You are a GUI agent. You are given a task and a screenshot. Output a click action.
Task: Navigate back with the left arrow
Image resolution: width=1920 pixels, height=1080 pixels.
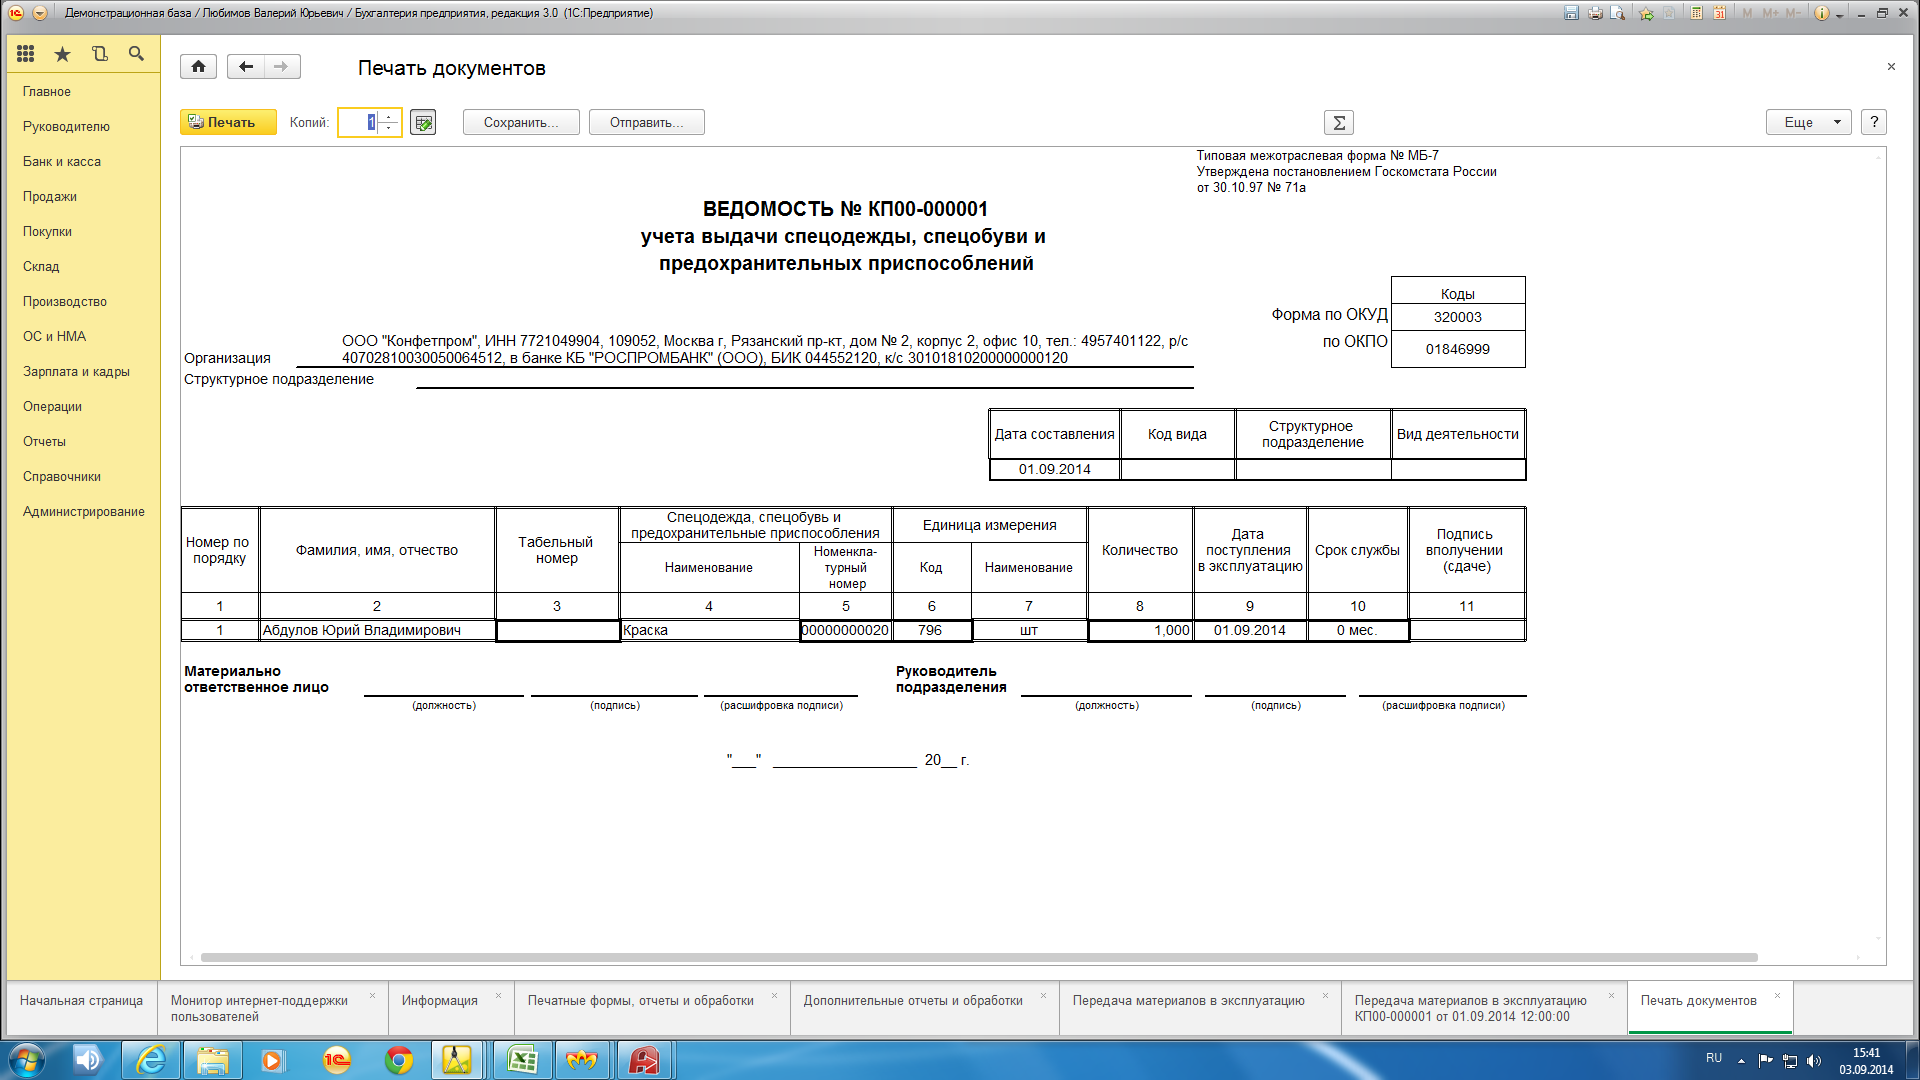tap(246, 66)
